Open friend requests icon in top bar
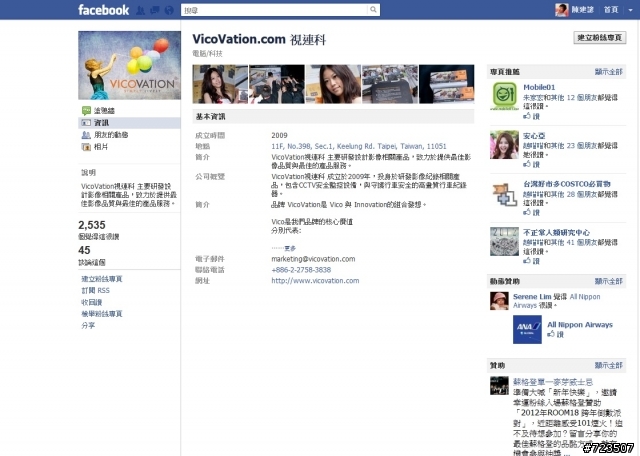 140,10
